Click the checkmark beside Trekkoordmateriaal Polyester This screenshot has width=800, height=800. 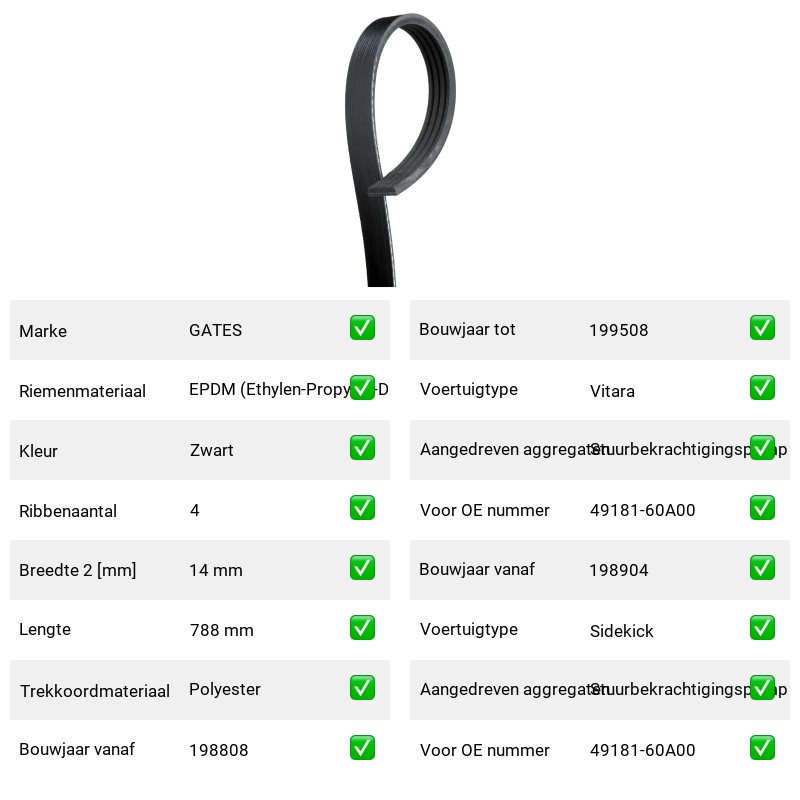[362, 688]
